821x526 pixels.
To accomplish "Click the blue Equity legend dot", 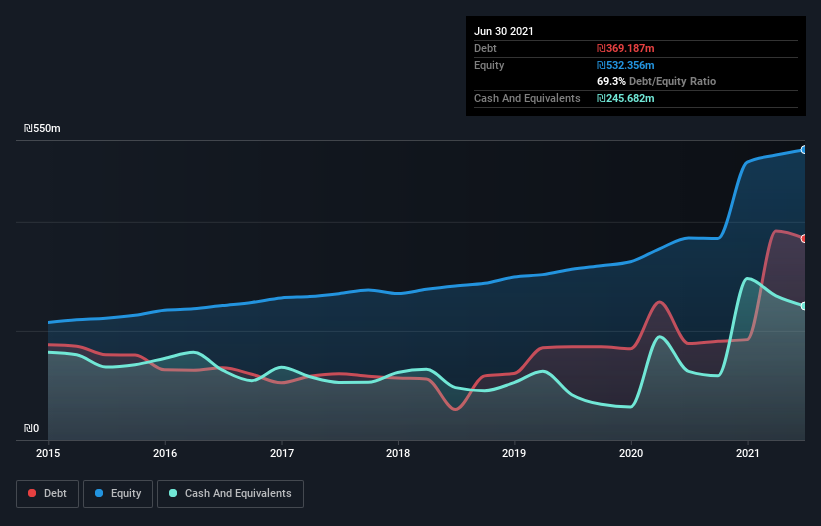I will point(99,494).
